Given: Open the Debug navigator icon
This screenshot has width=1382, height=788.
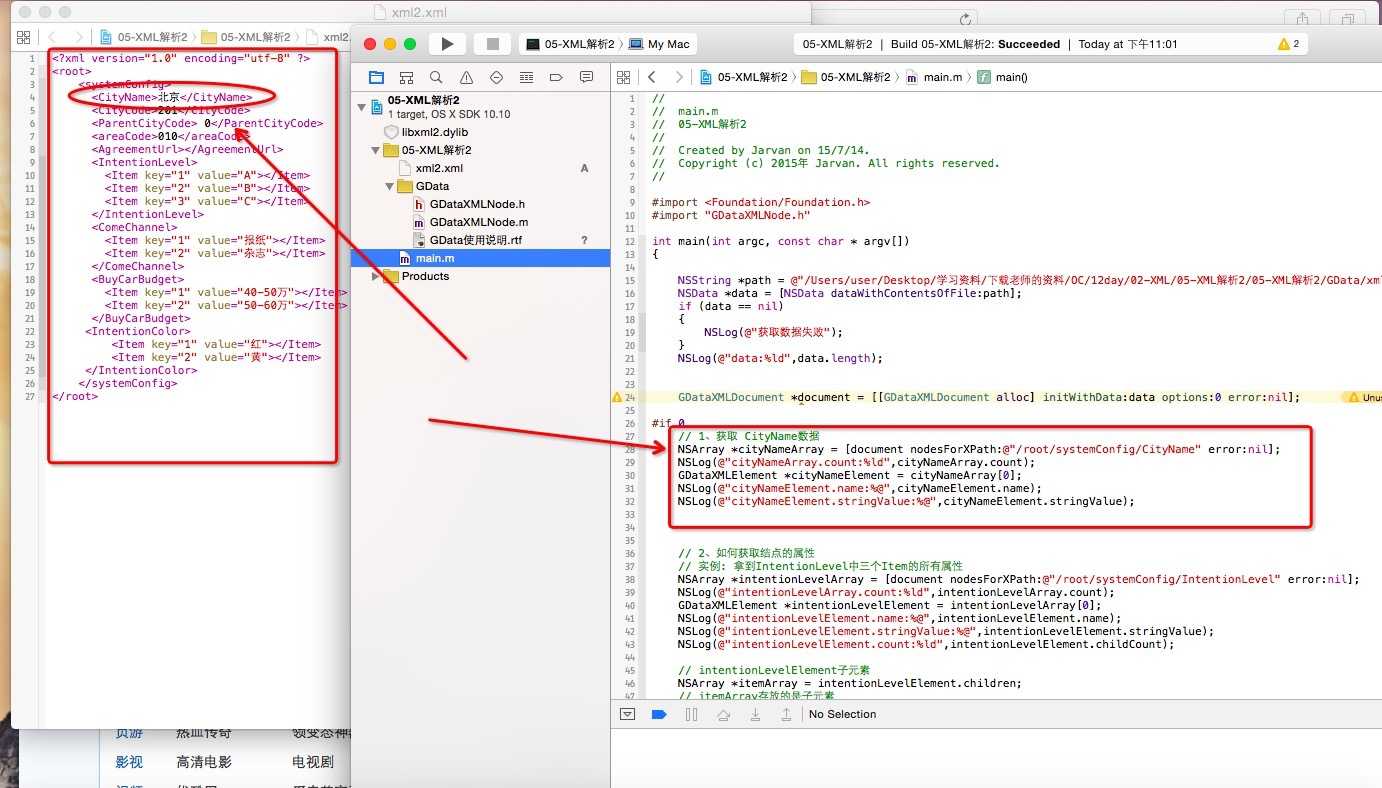Looking at the screenshot, I should coord(526,77).
